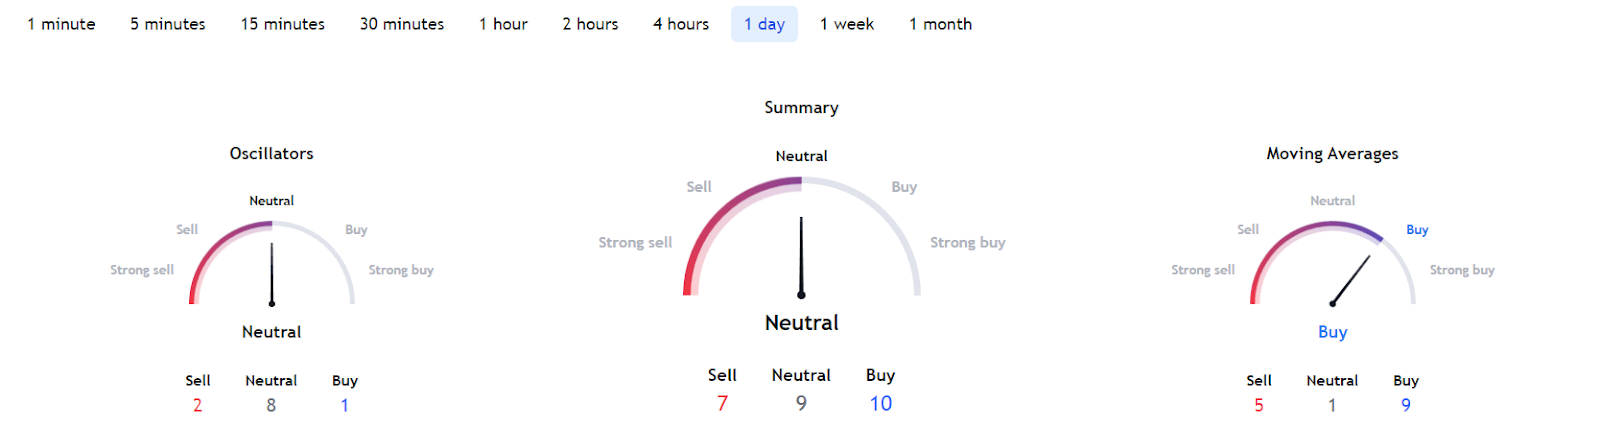Open the Oscillators heading
This screenshot has width=1600, height=427.
[x=271, y=153]
